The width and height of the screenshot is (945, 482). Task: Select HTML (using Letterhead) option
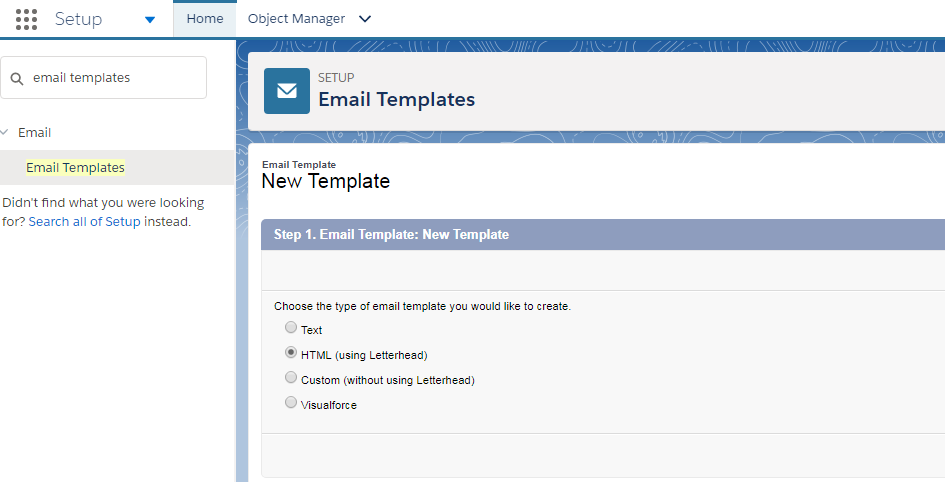[x=290, y=352]
